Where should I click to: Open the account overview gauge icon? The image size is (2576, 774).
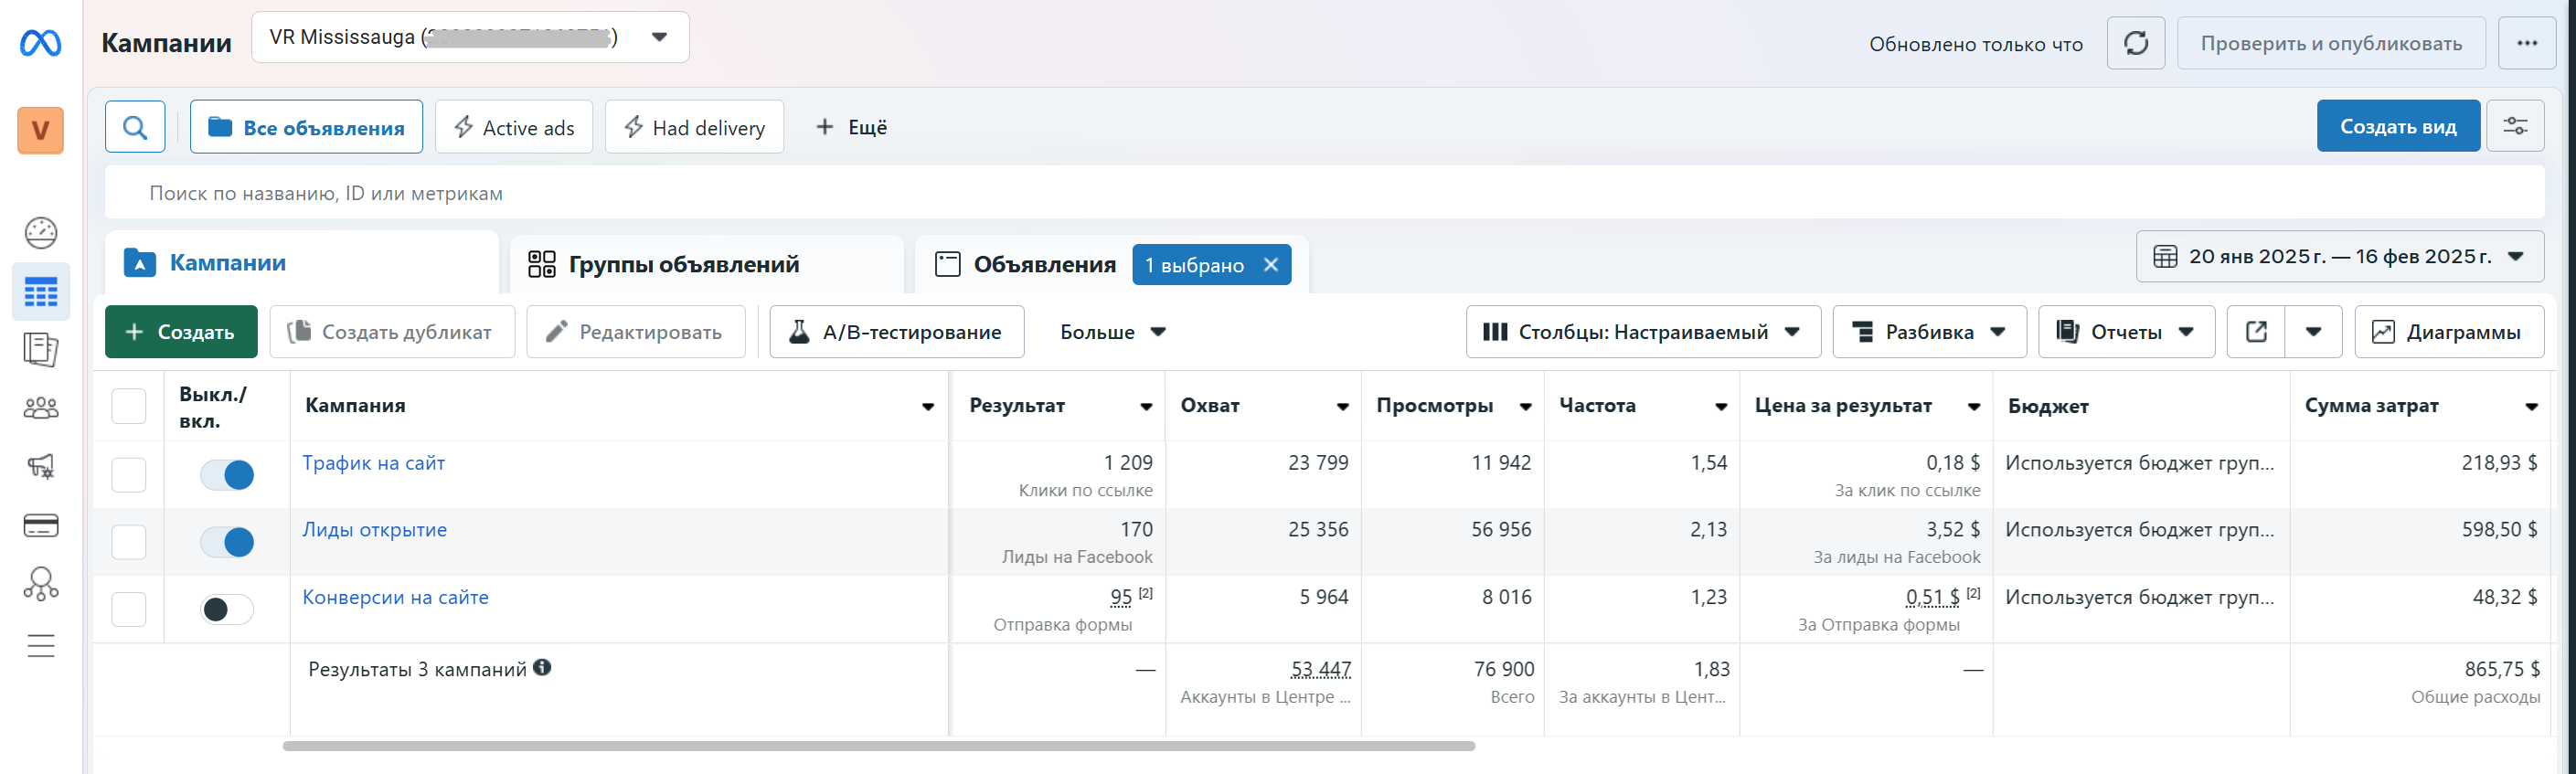[41, 233]
